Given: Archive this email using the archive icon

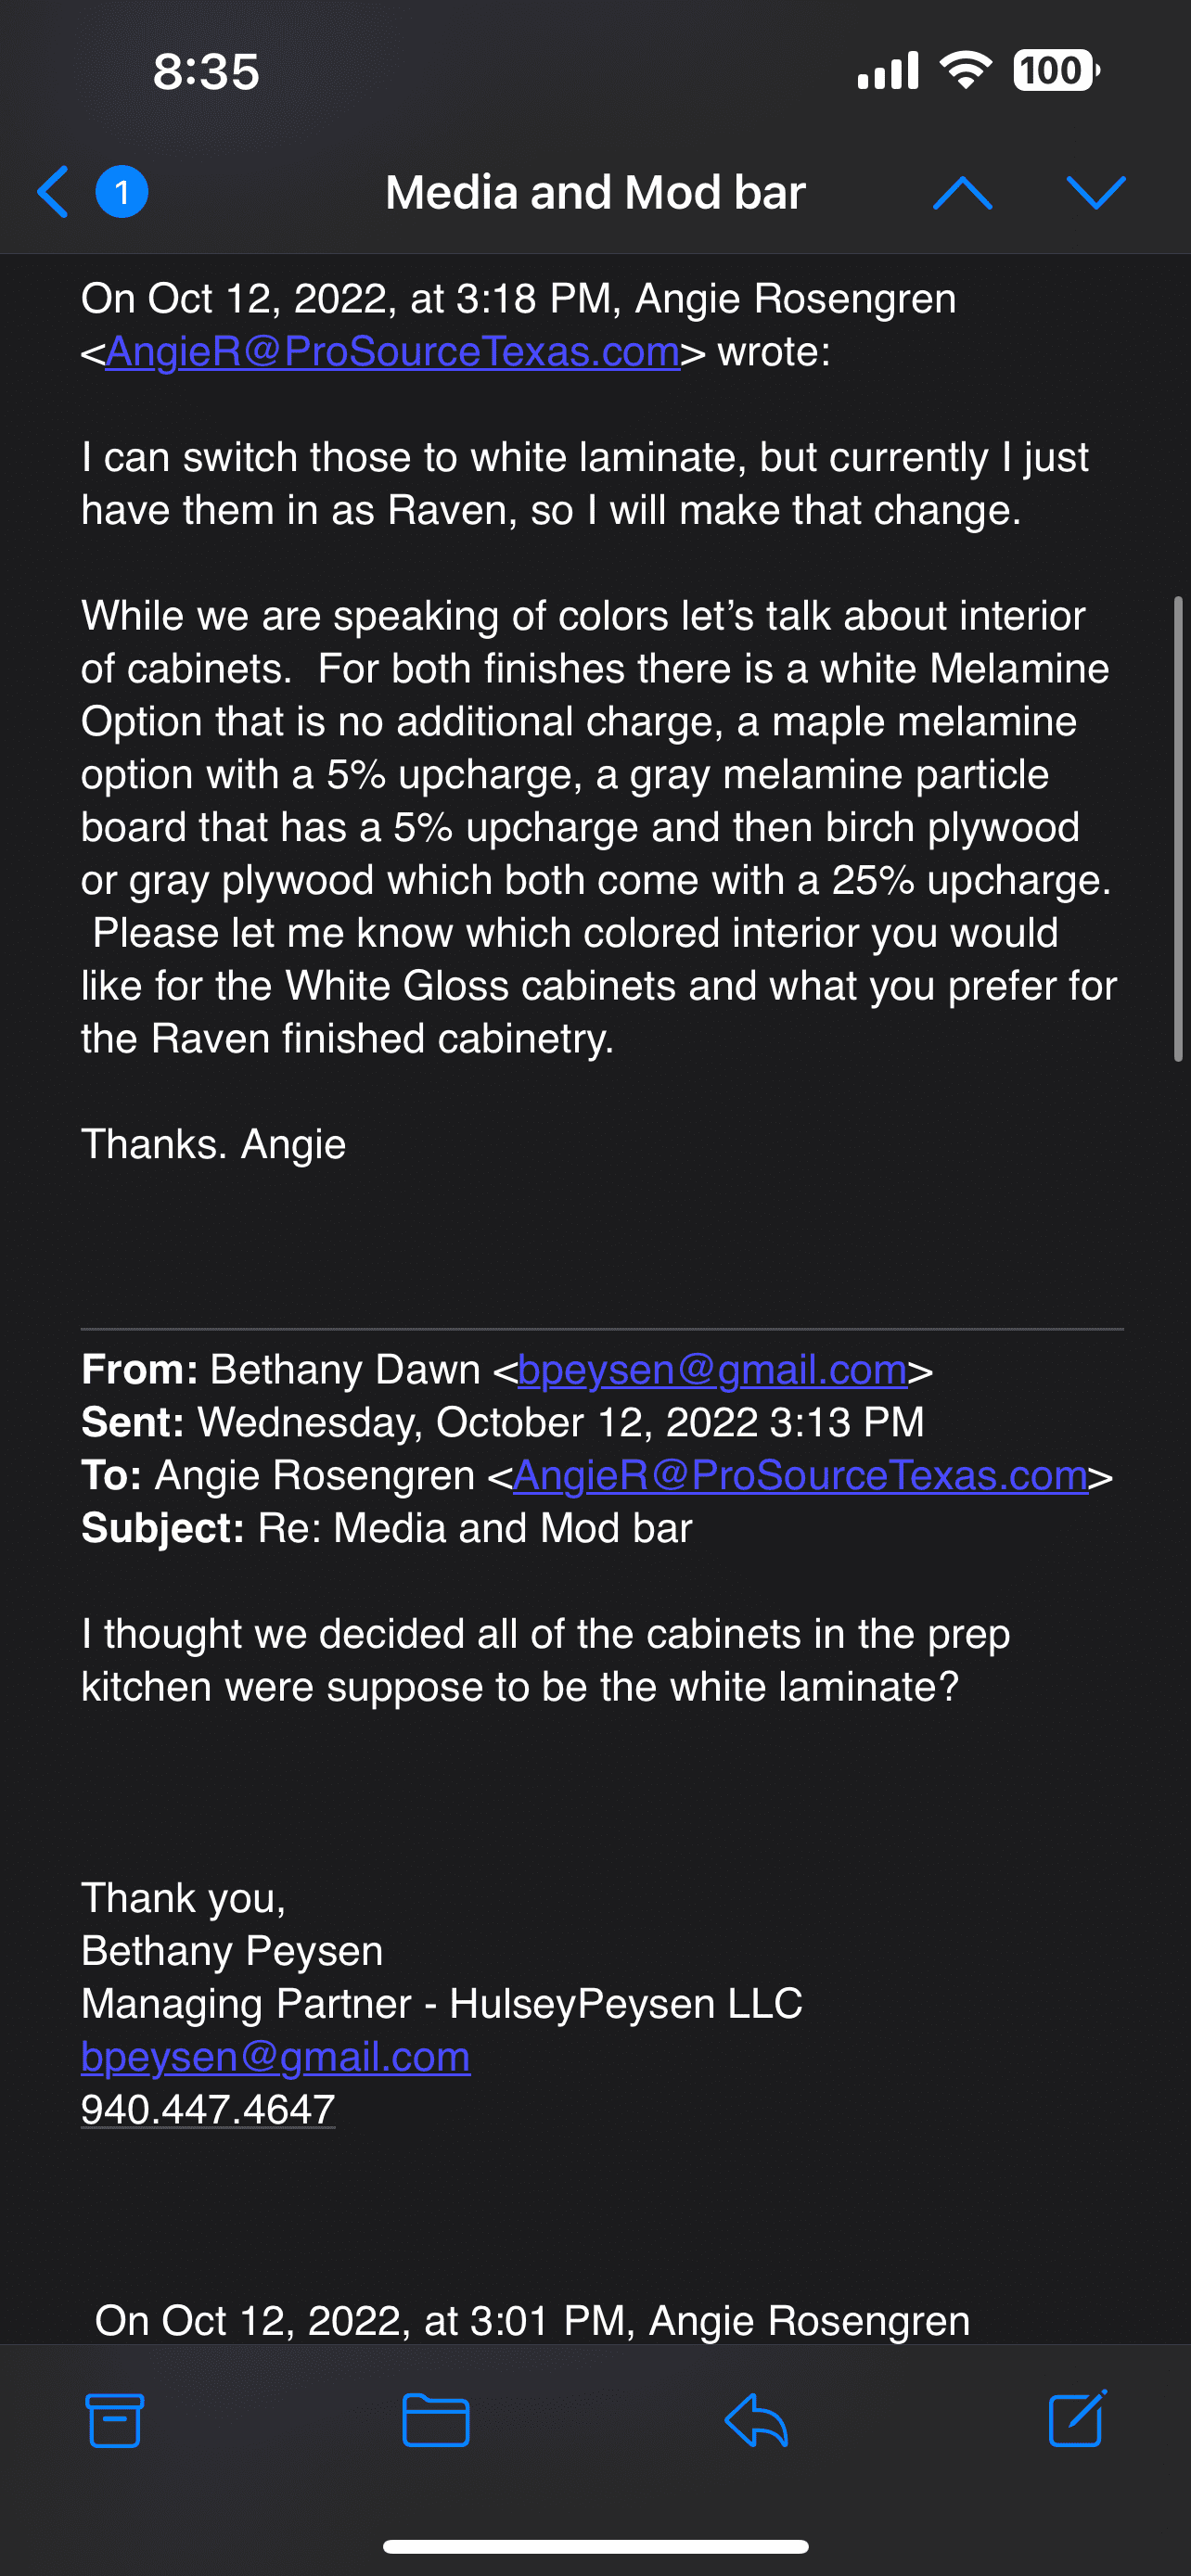Looking at the screenshot, I should [x=115, y=2421].
